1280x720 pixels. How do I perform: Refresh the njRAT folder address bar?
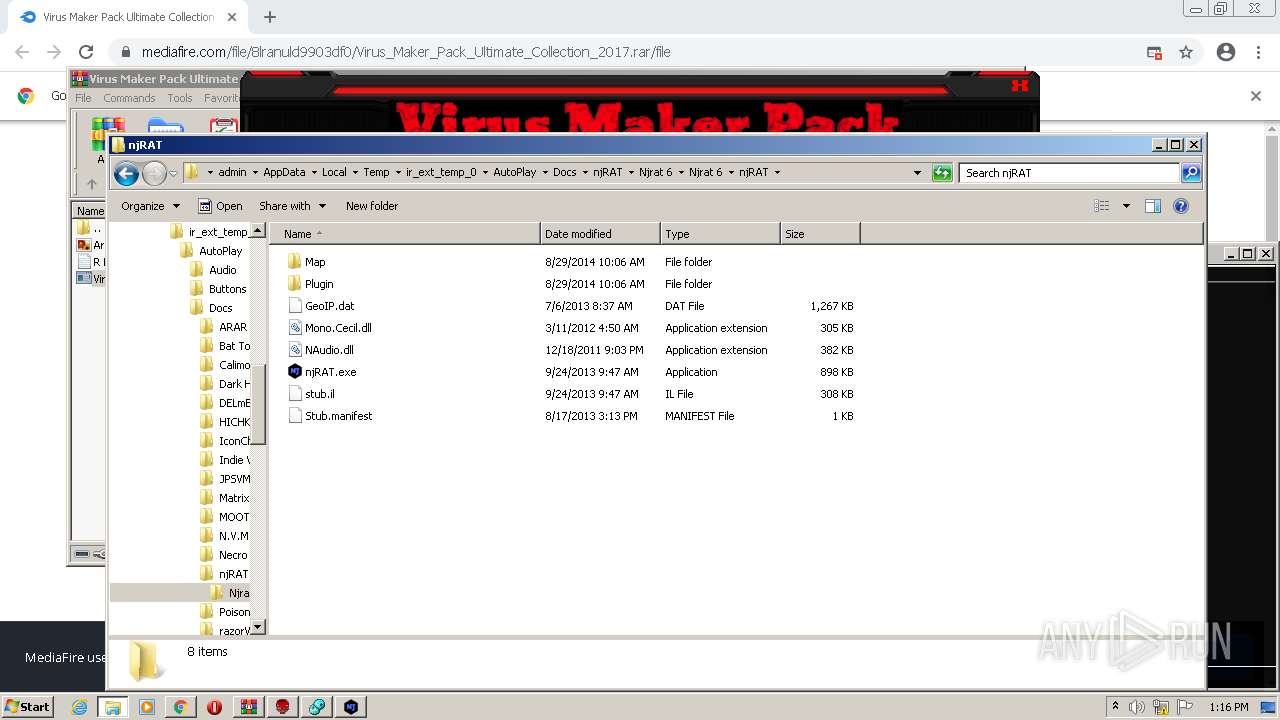tap(942, 173)
